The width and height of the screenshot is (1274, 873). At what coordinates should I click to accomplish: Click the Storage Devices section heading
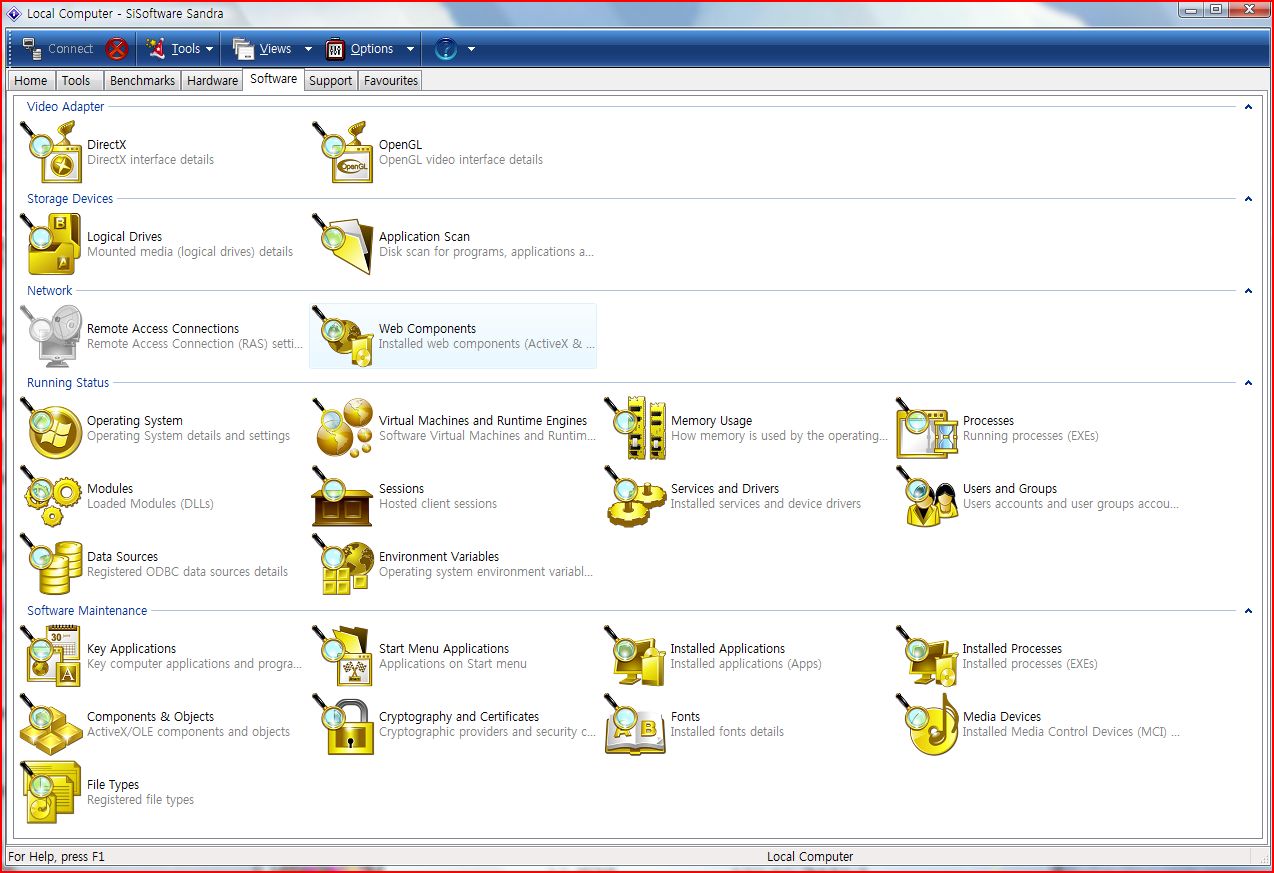coord(70,199)
